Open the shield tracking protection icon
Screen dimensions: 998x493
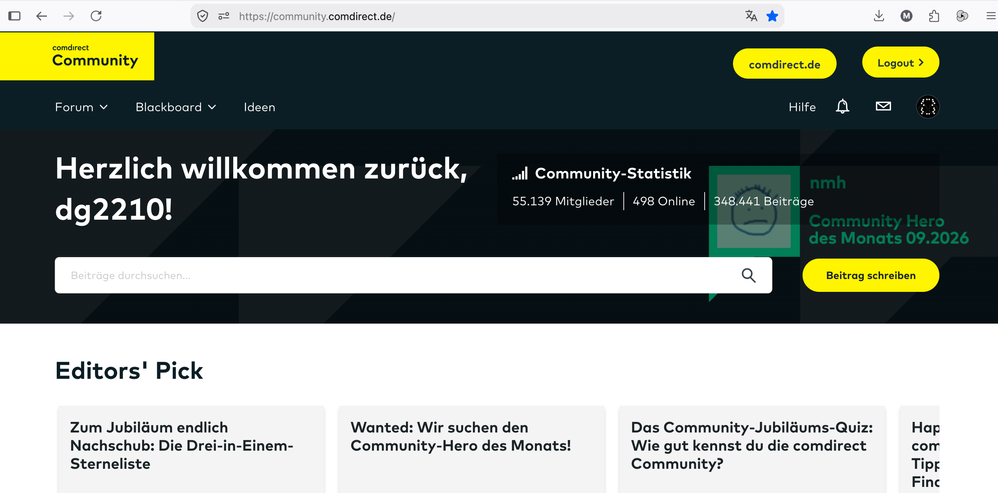(202, 16)
